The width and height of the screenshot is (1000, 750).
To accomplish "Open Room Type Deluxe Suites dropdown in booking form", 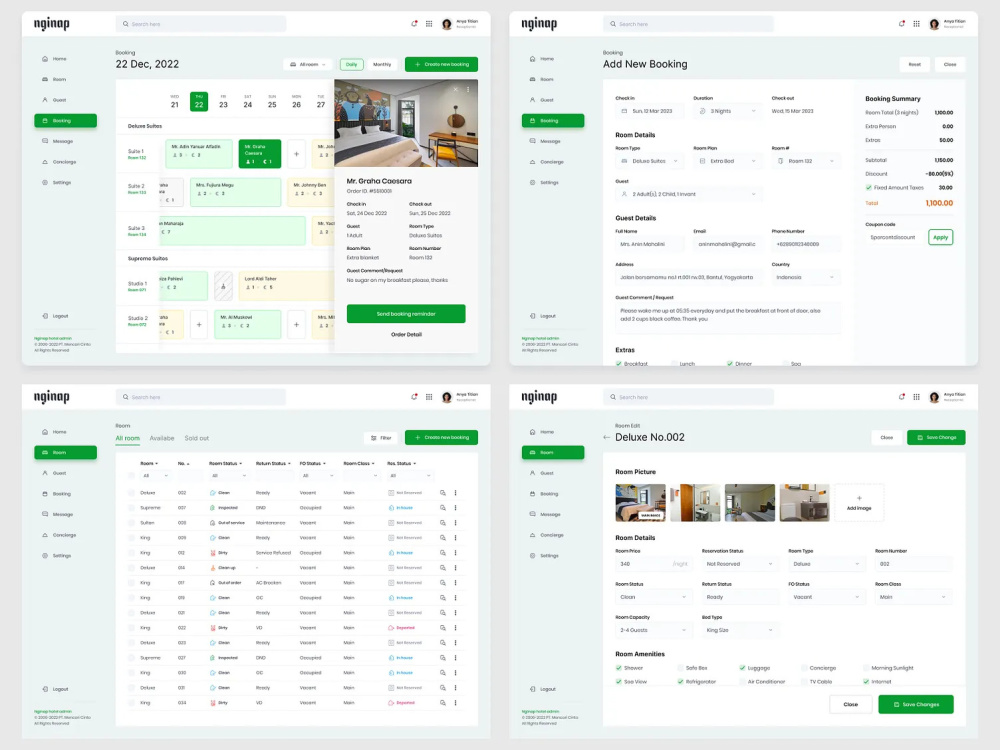I will click(649, 161).
